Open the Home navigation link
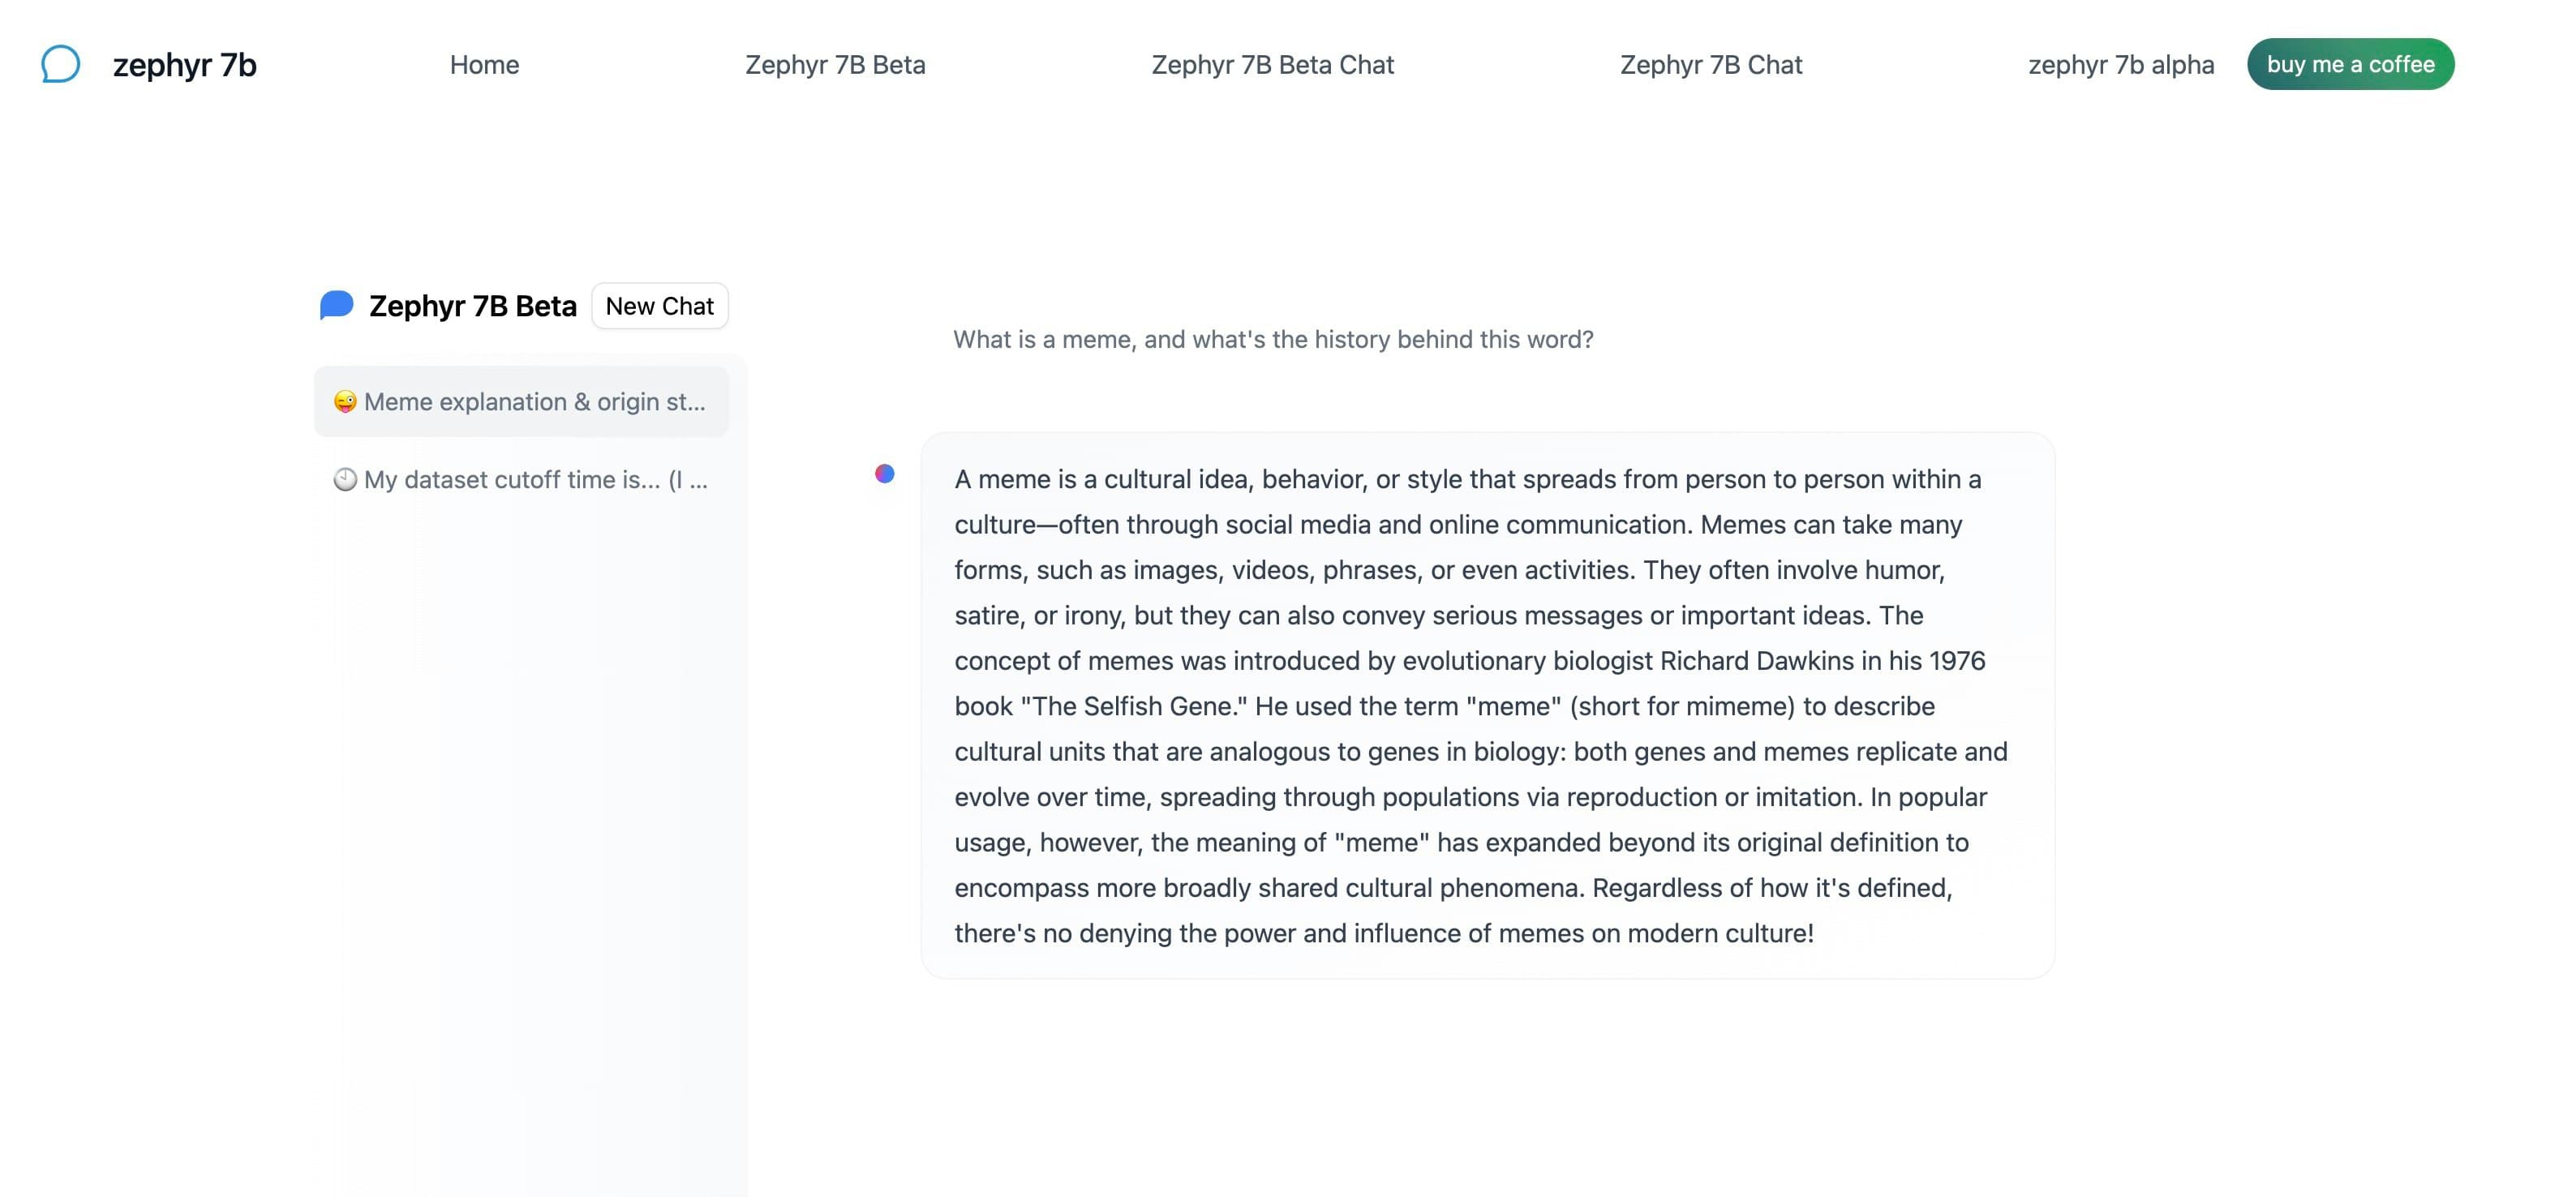Viewport: 2576px width, 1197px height. point(484,65)
